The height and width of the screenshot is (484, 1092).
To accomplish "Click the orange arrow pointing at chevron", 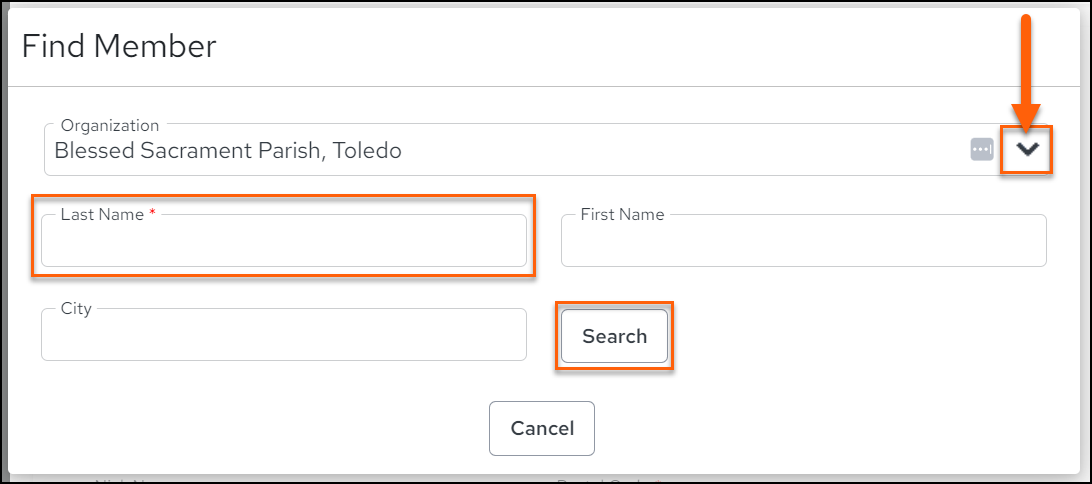I will pyautogui.click(x=1025, y=70).
